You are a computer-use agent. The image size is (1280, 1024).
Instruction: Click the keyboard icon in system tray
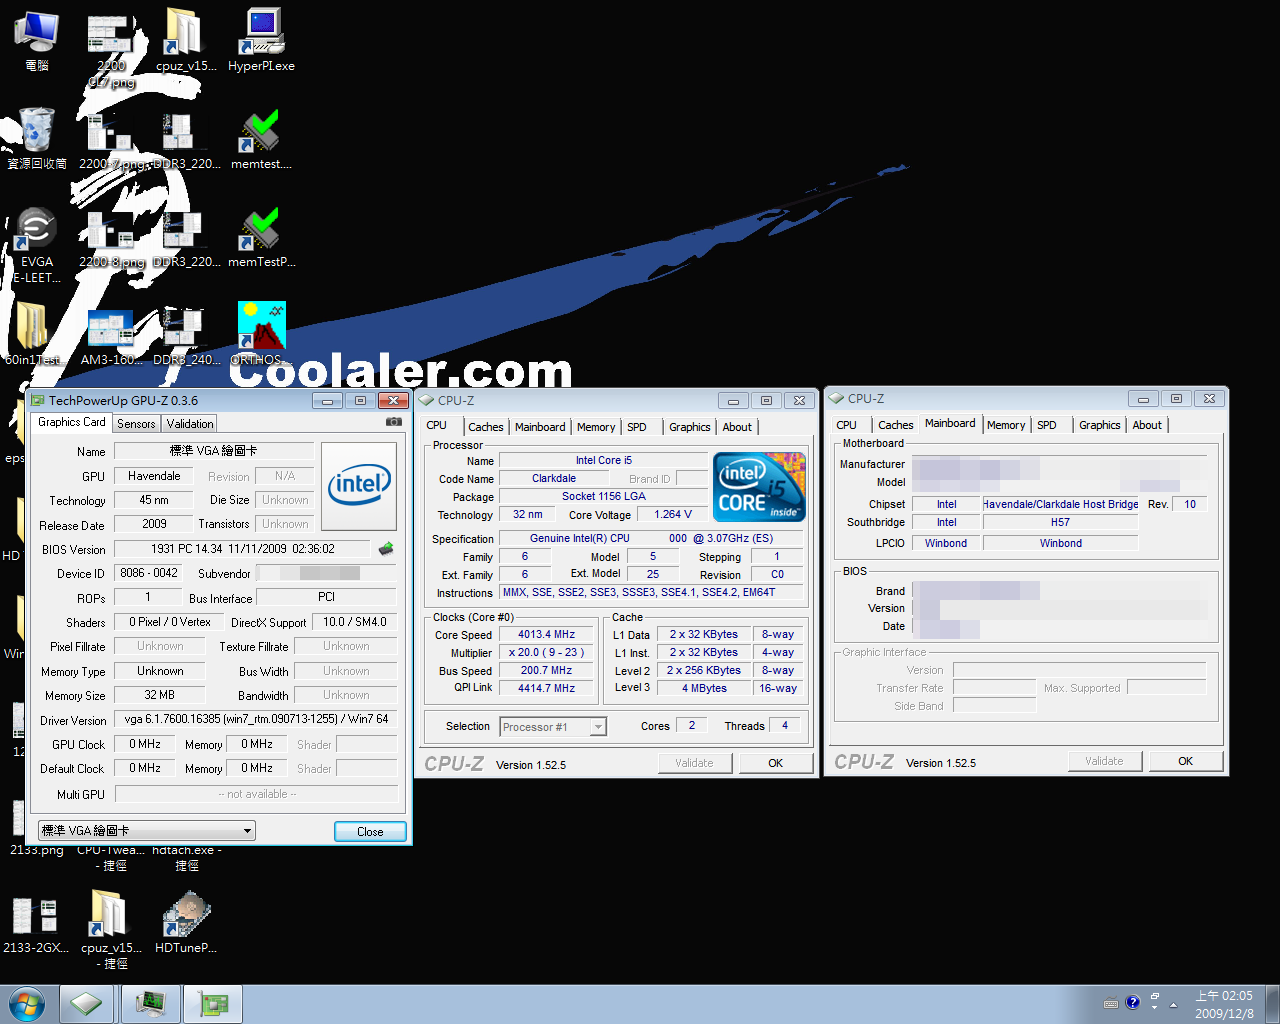point(1110,1003)
